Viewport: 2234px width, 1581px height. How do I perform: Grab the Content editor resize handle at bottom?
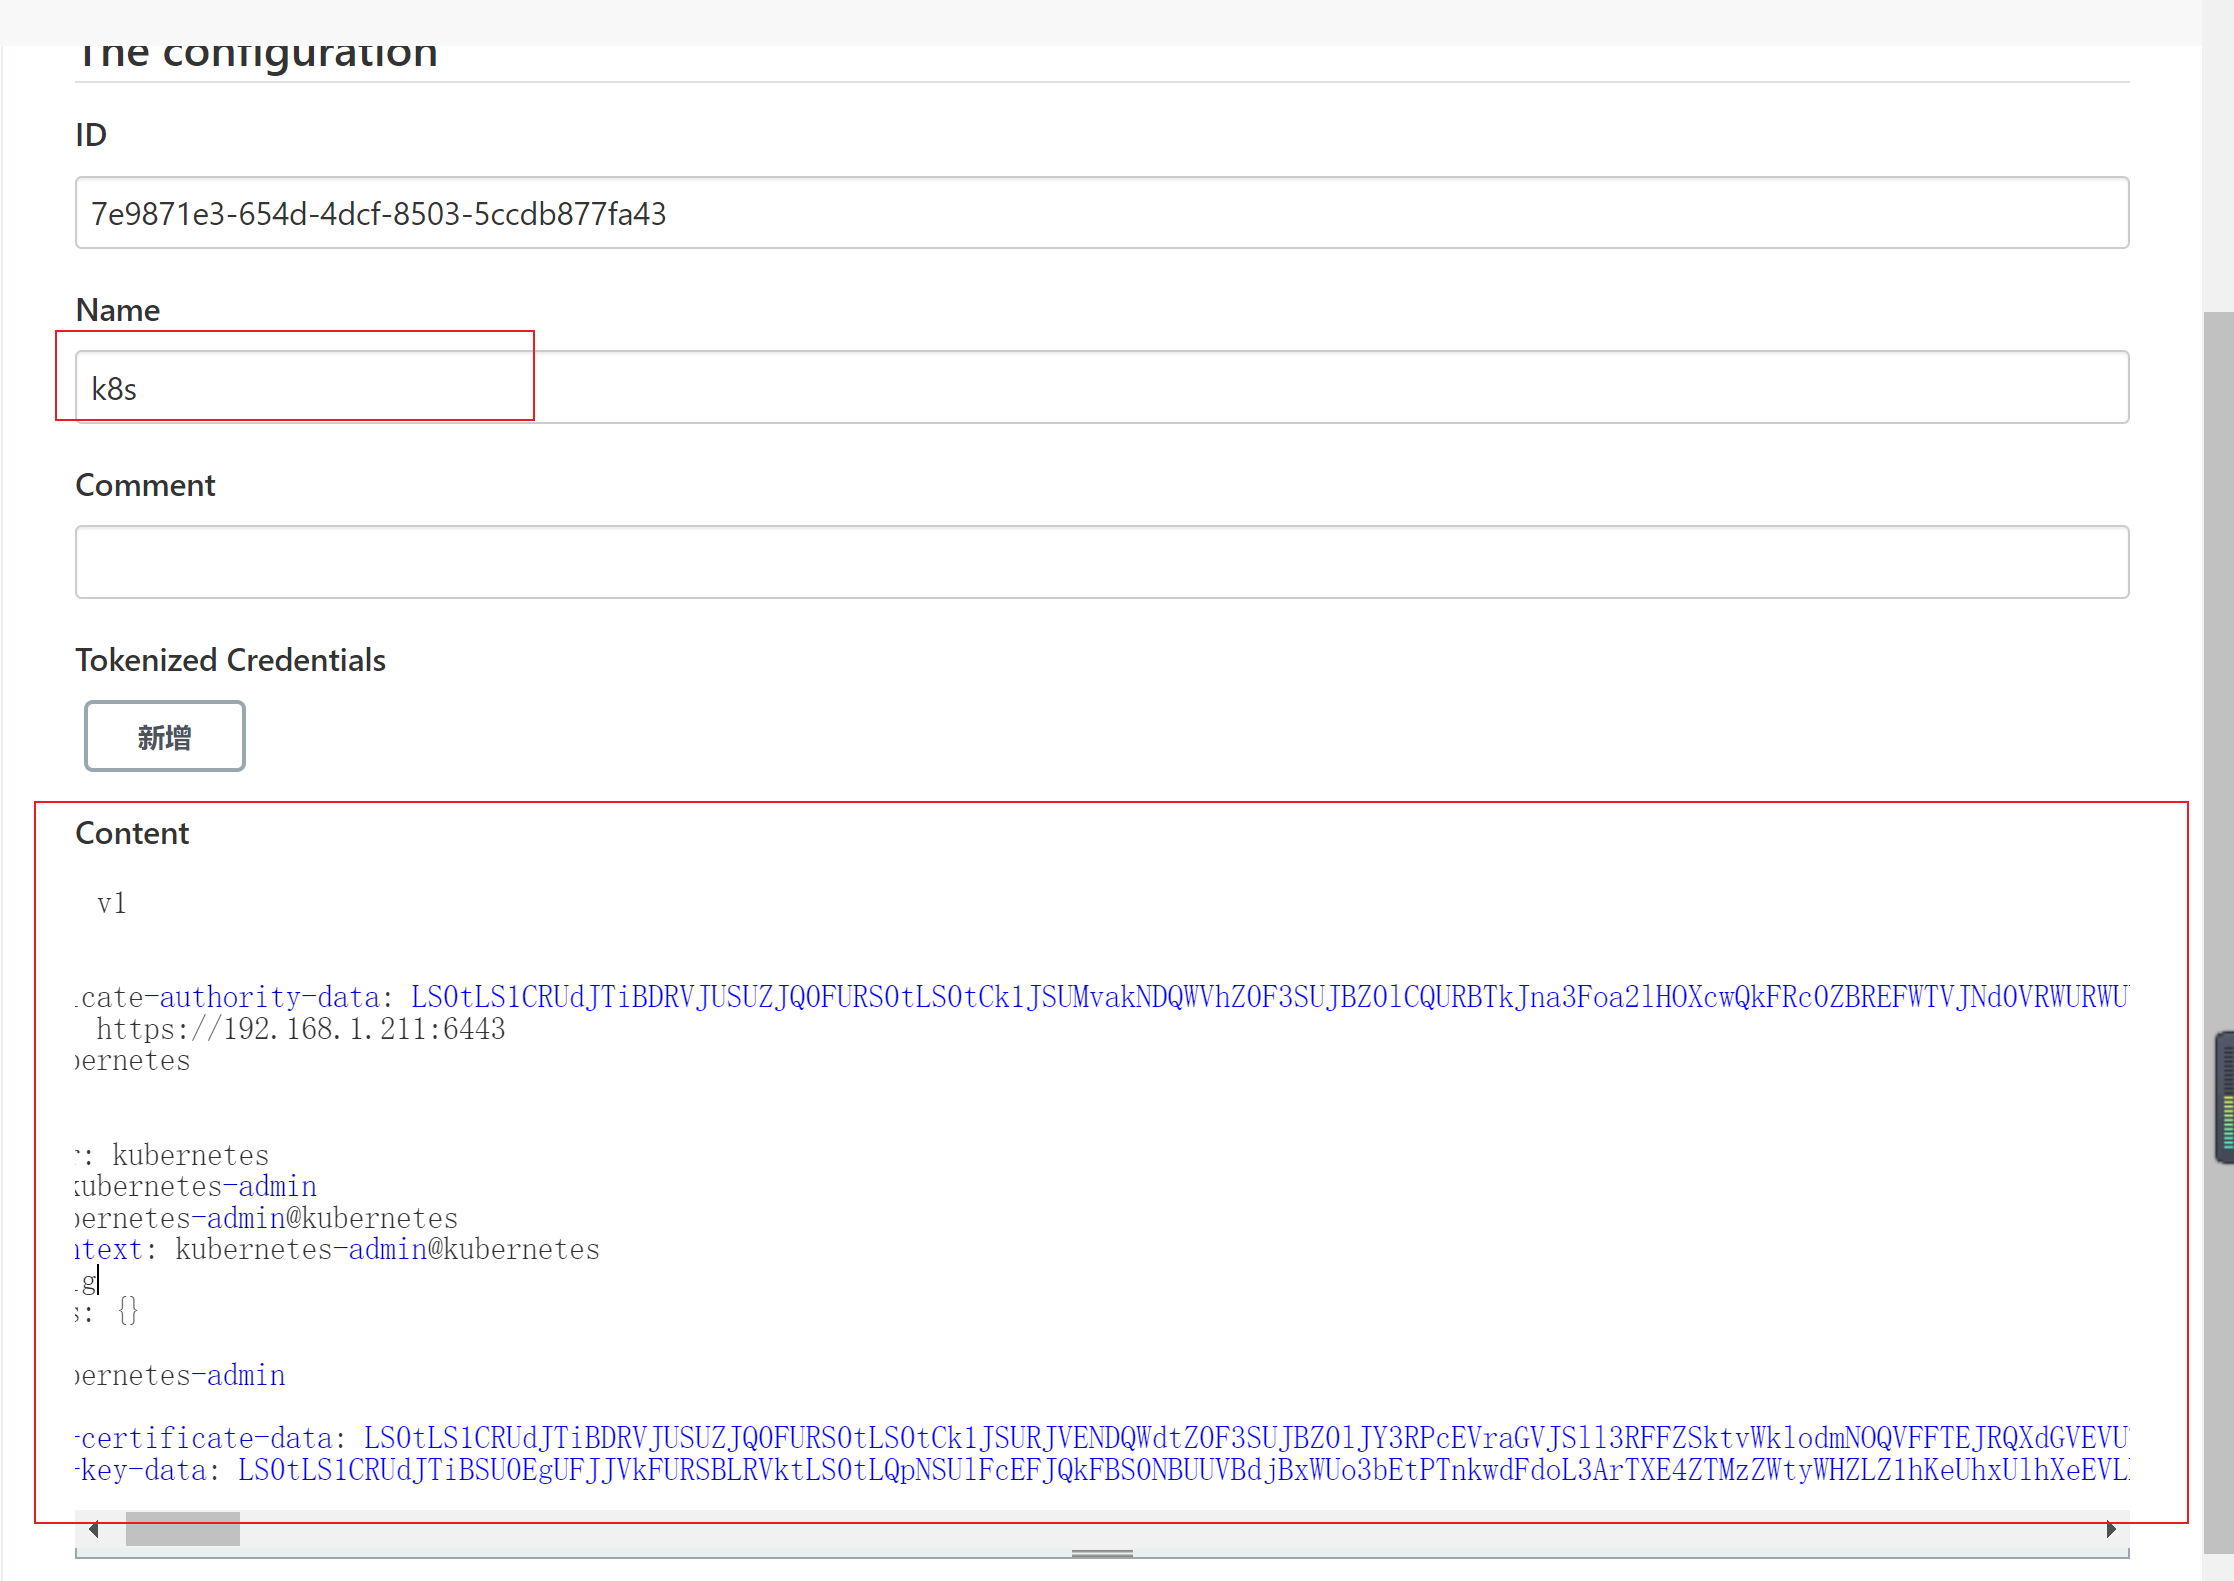click(x=1101, y=1553)
